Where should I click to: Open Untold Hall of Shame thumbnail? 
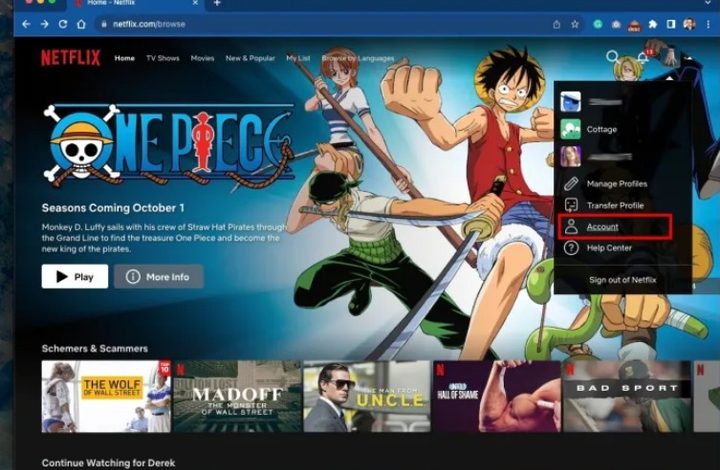[x=497, y=396]
